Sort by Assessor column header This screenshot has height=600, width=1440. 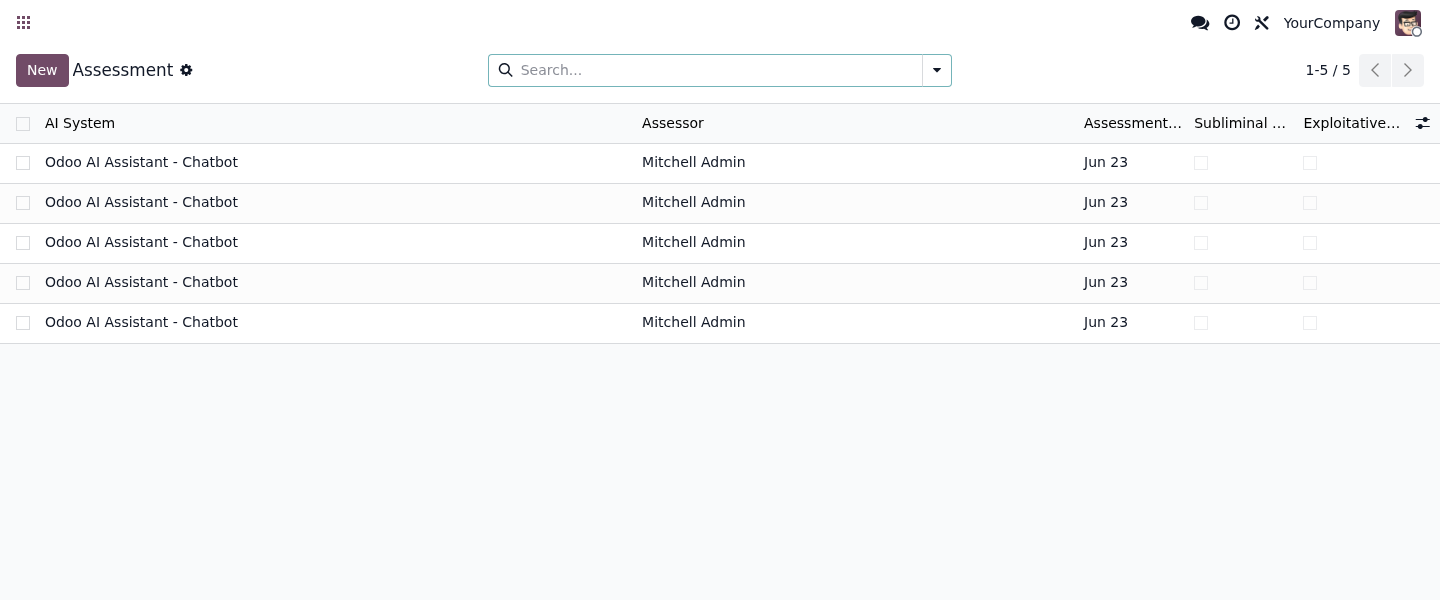[673, 123]
